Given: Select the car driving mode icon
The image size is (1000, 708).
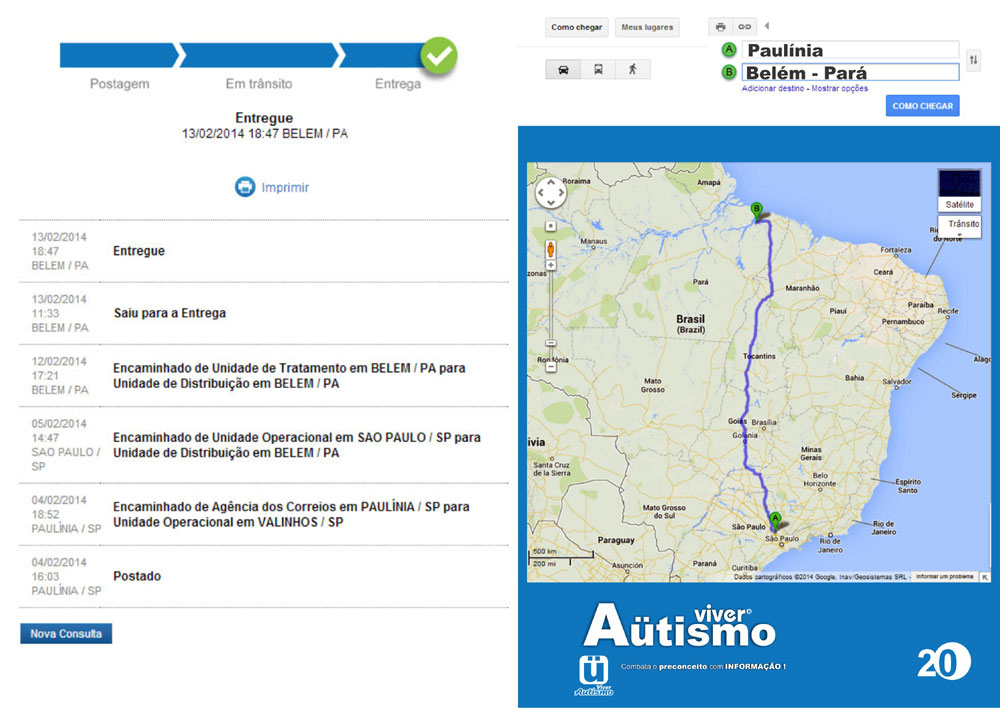Looking at the screenshot, I should coord(563,70).
